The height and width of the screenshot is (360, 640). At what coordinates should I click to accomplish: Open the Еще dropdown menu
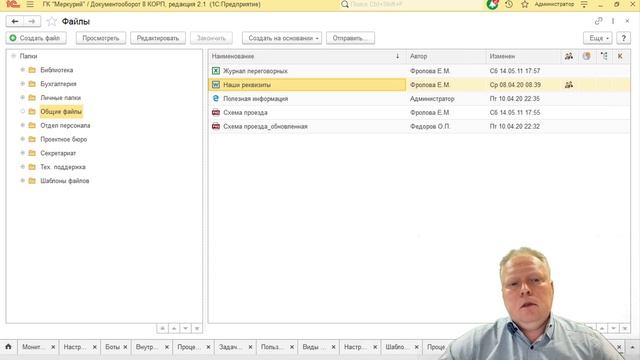click(598, 38)
